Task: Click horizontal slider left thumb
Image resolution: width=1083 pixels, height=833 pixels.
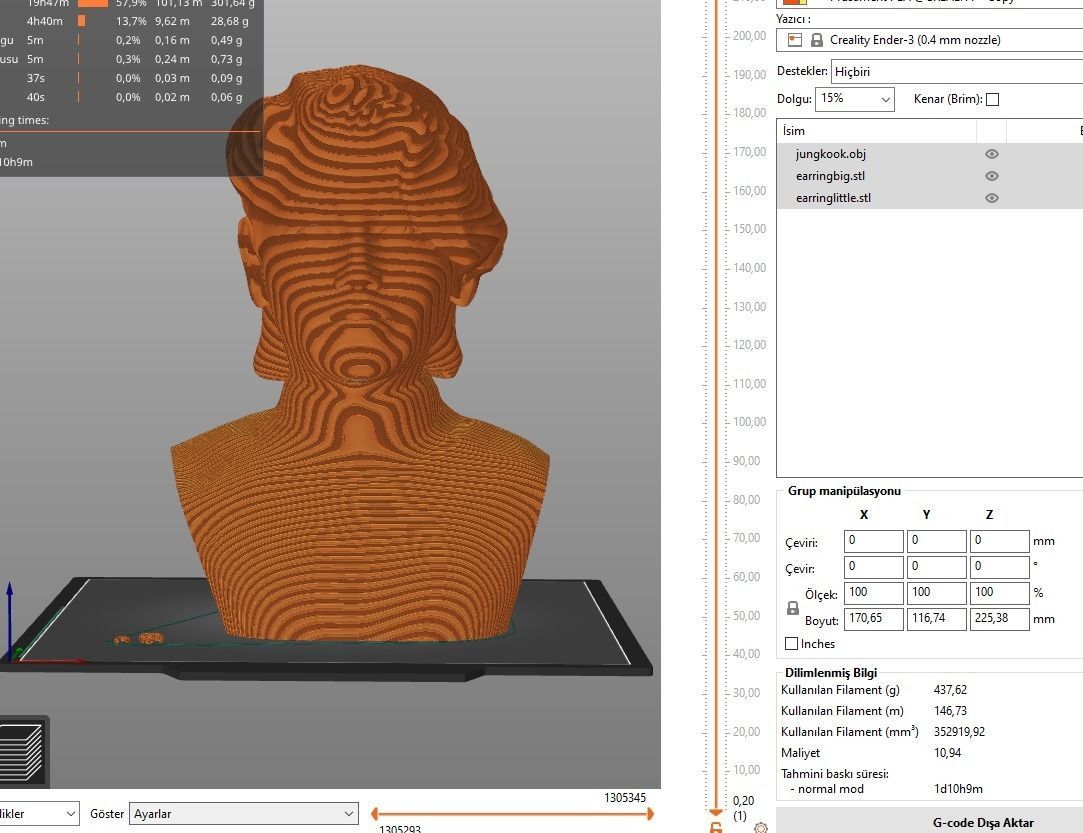Action: 374,814
